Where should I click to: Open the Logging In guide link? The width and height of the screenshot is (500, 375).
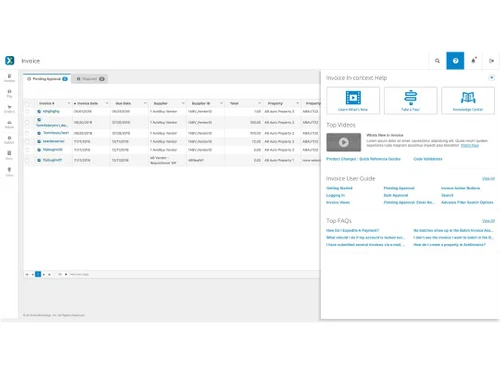click(x=335, y=195)
